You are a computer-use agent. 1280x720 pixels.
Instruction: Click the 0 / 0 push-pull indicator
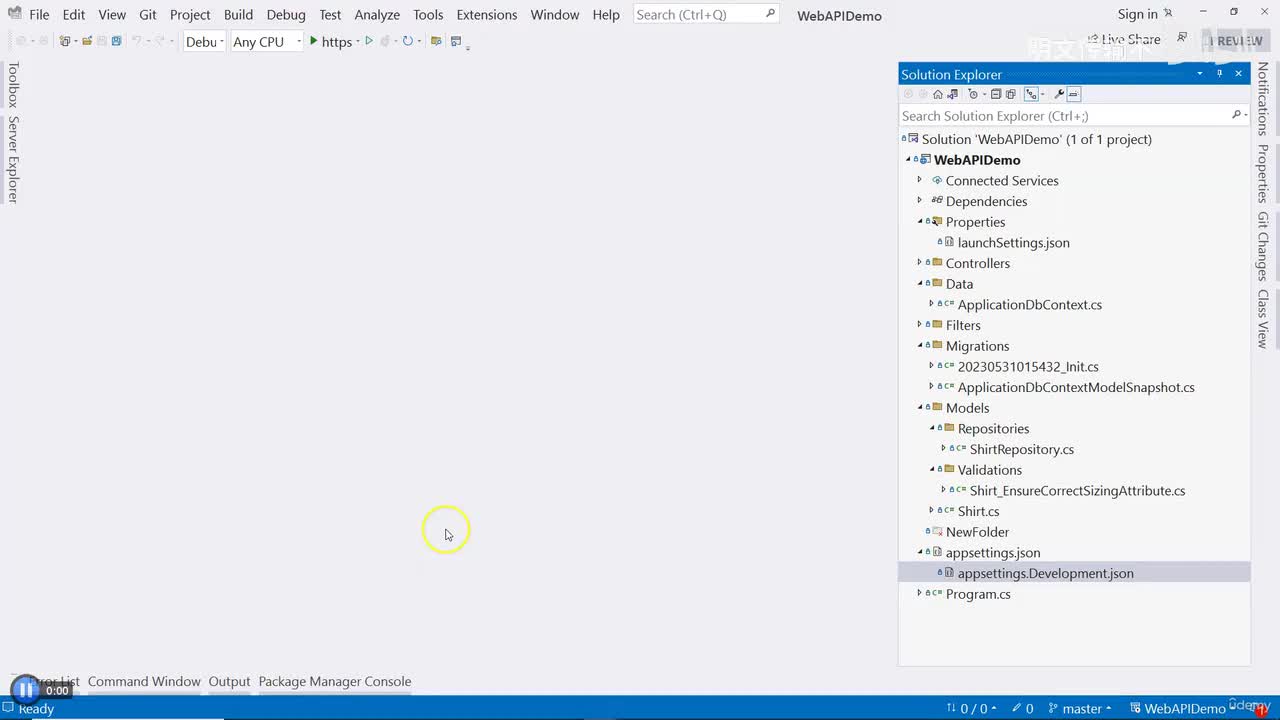(970, 709)
